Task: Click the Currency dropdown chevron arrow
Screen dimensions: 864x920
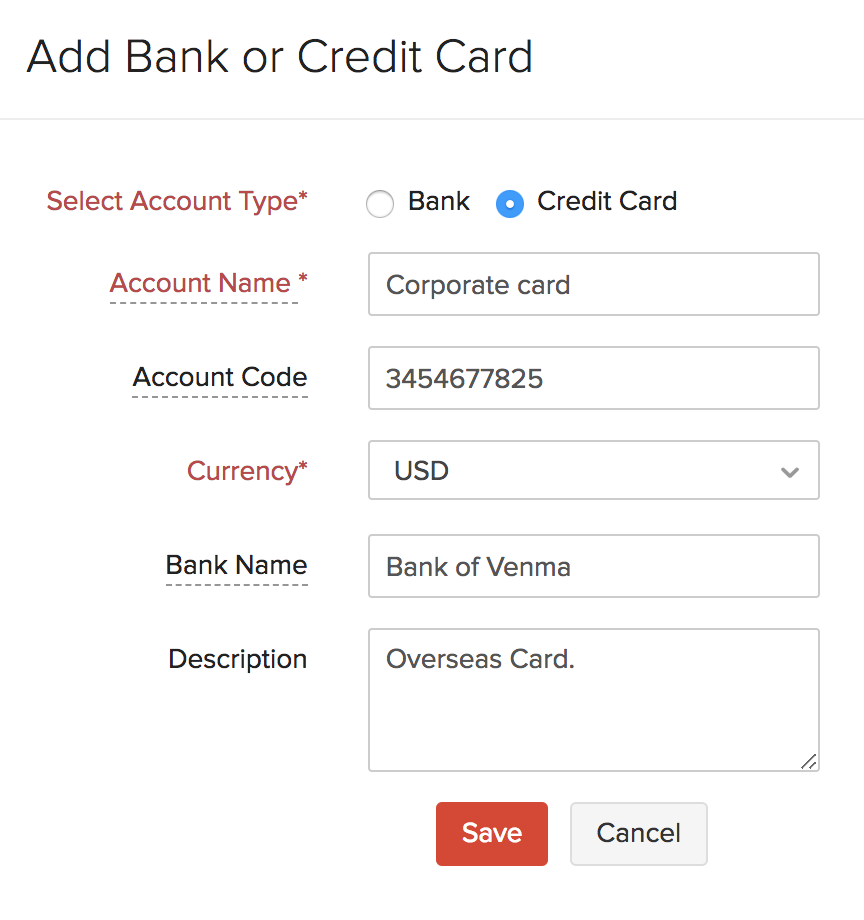Action: tap(789, 470)
